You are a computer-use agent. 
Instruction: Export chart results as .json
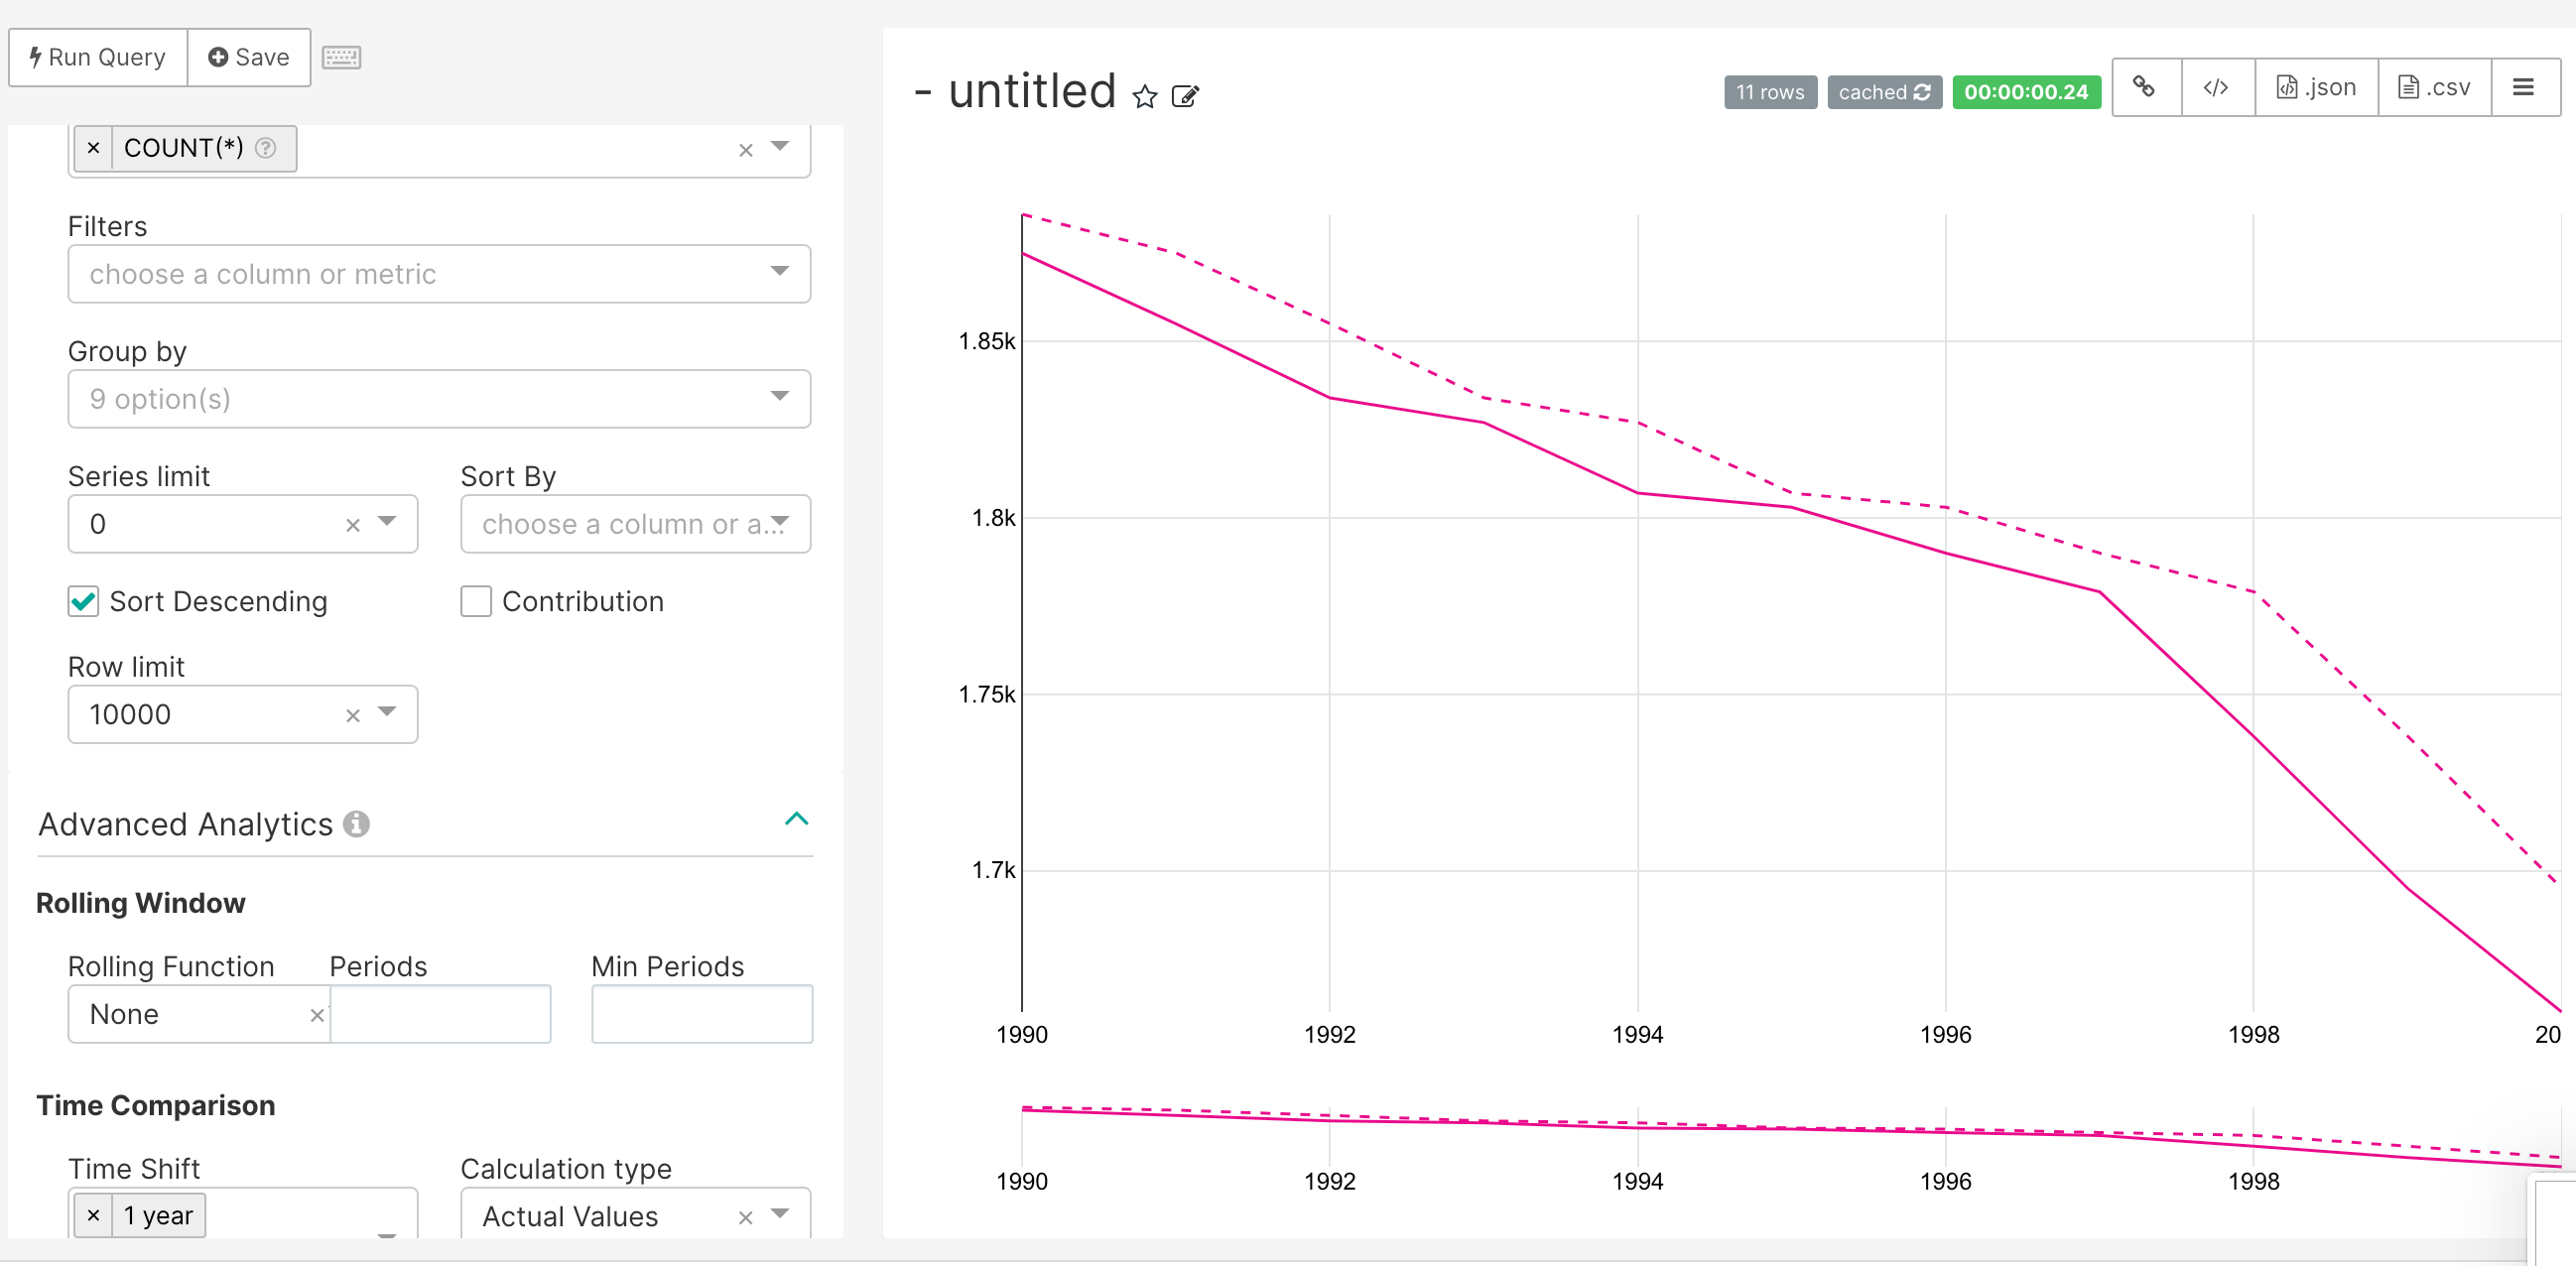[x=2315, y=87]
